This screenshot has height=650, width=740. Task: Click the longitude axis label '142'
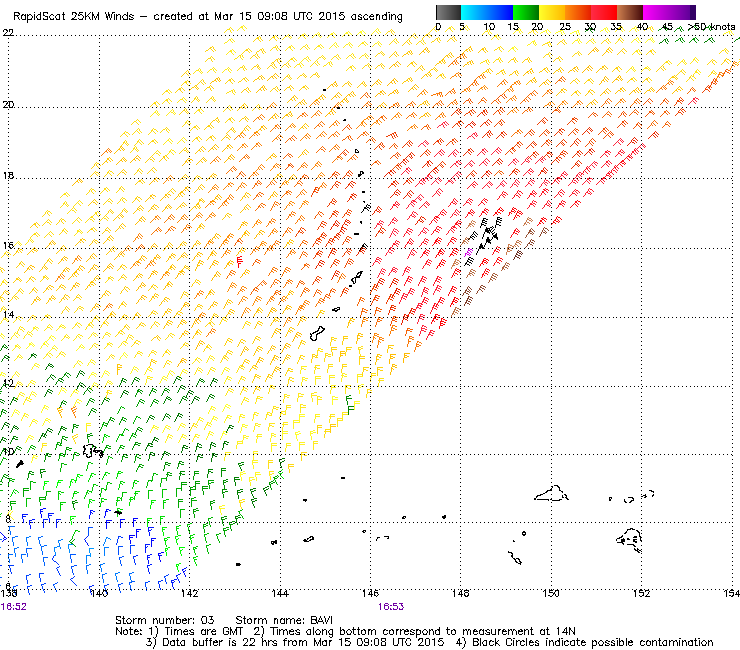click(x=190, y=593)
